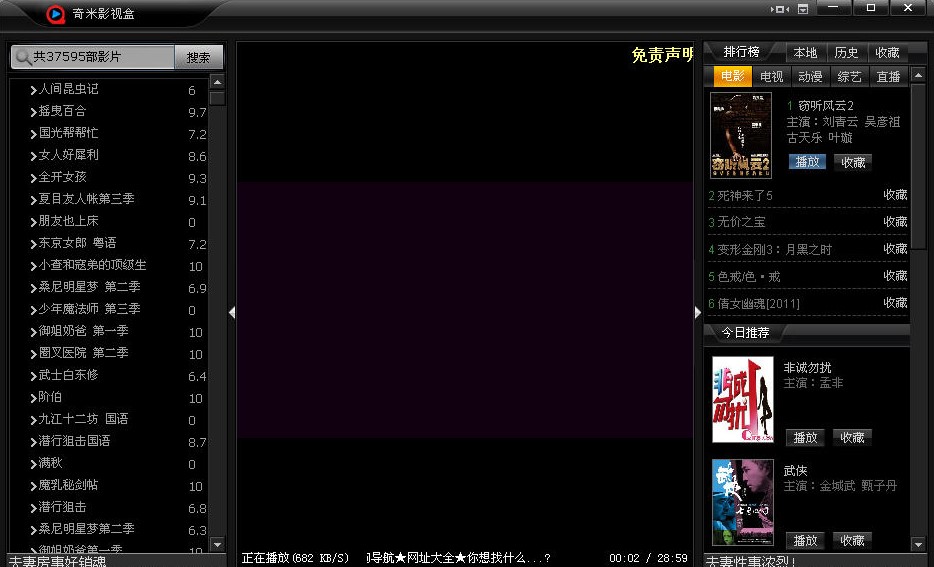Open the title bar dropdown menu icon
This screenshot has width=934, height=567.
pos(803,9)
